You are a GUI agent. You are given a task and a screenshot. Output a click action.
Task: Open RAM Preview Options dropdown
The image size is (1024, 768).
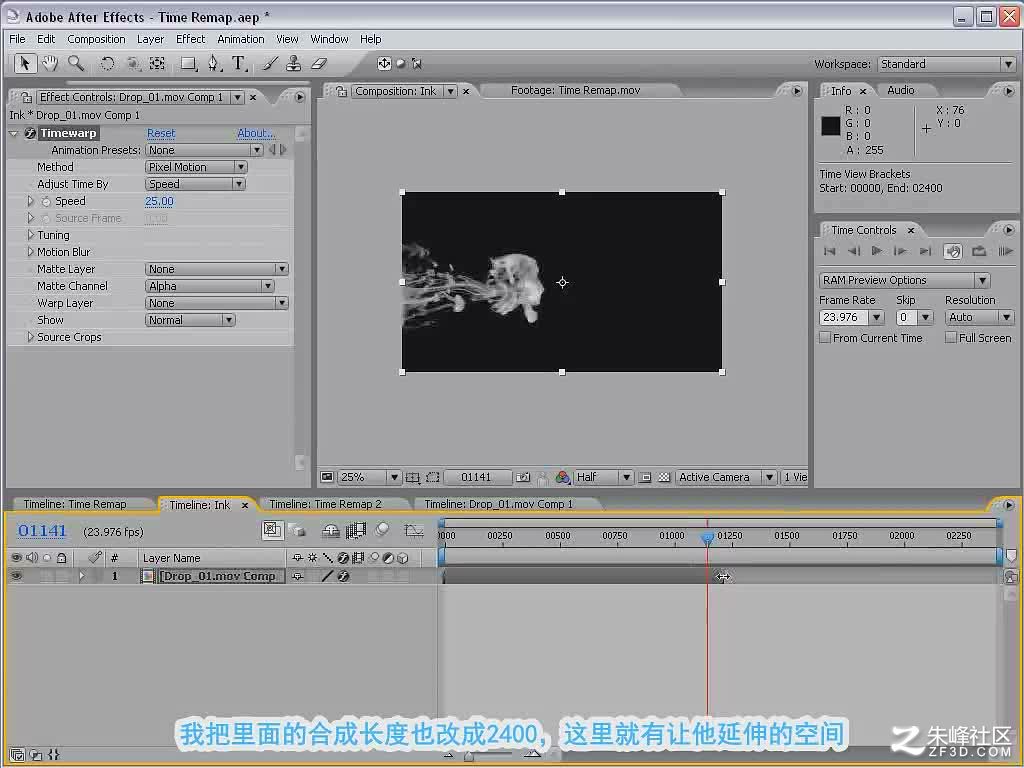[904, 280]
